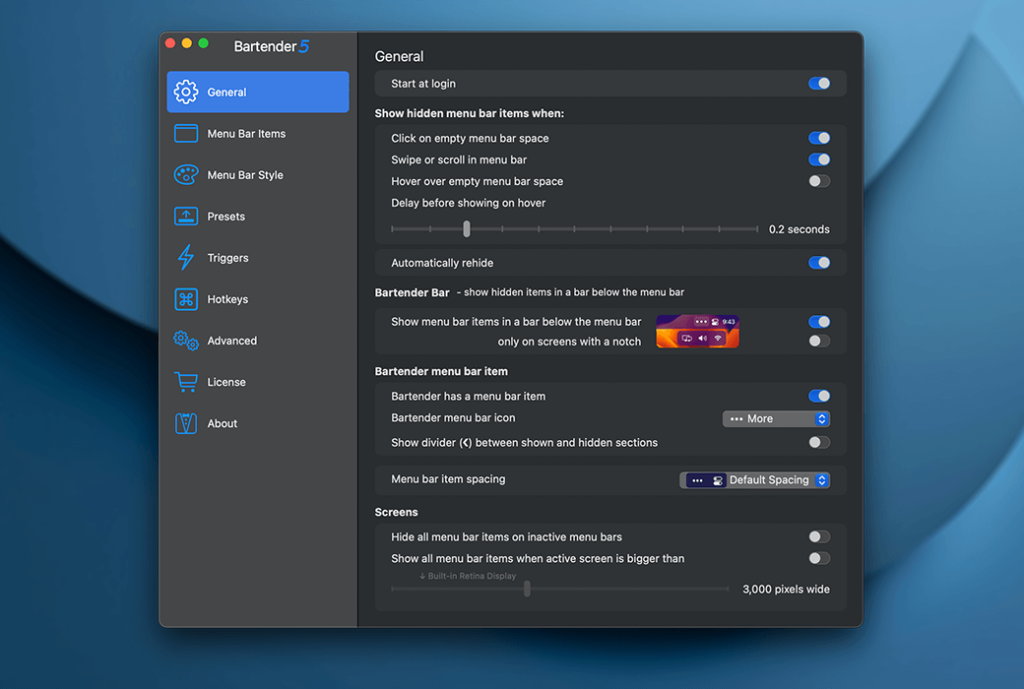Image resolution: width=1024 pixels, height=689 pixels.
Task: Click the Default Spacing stepper arrows
Action: point(823,479)
